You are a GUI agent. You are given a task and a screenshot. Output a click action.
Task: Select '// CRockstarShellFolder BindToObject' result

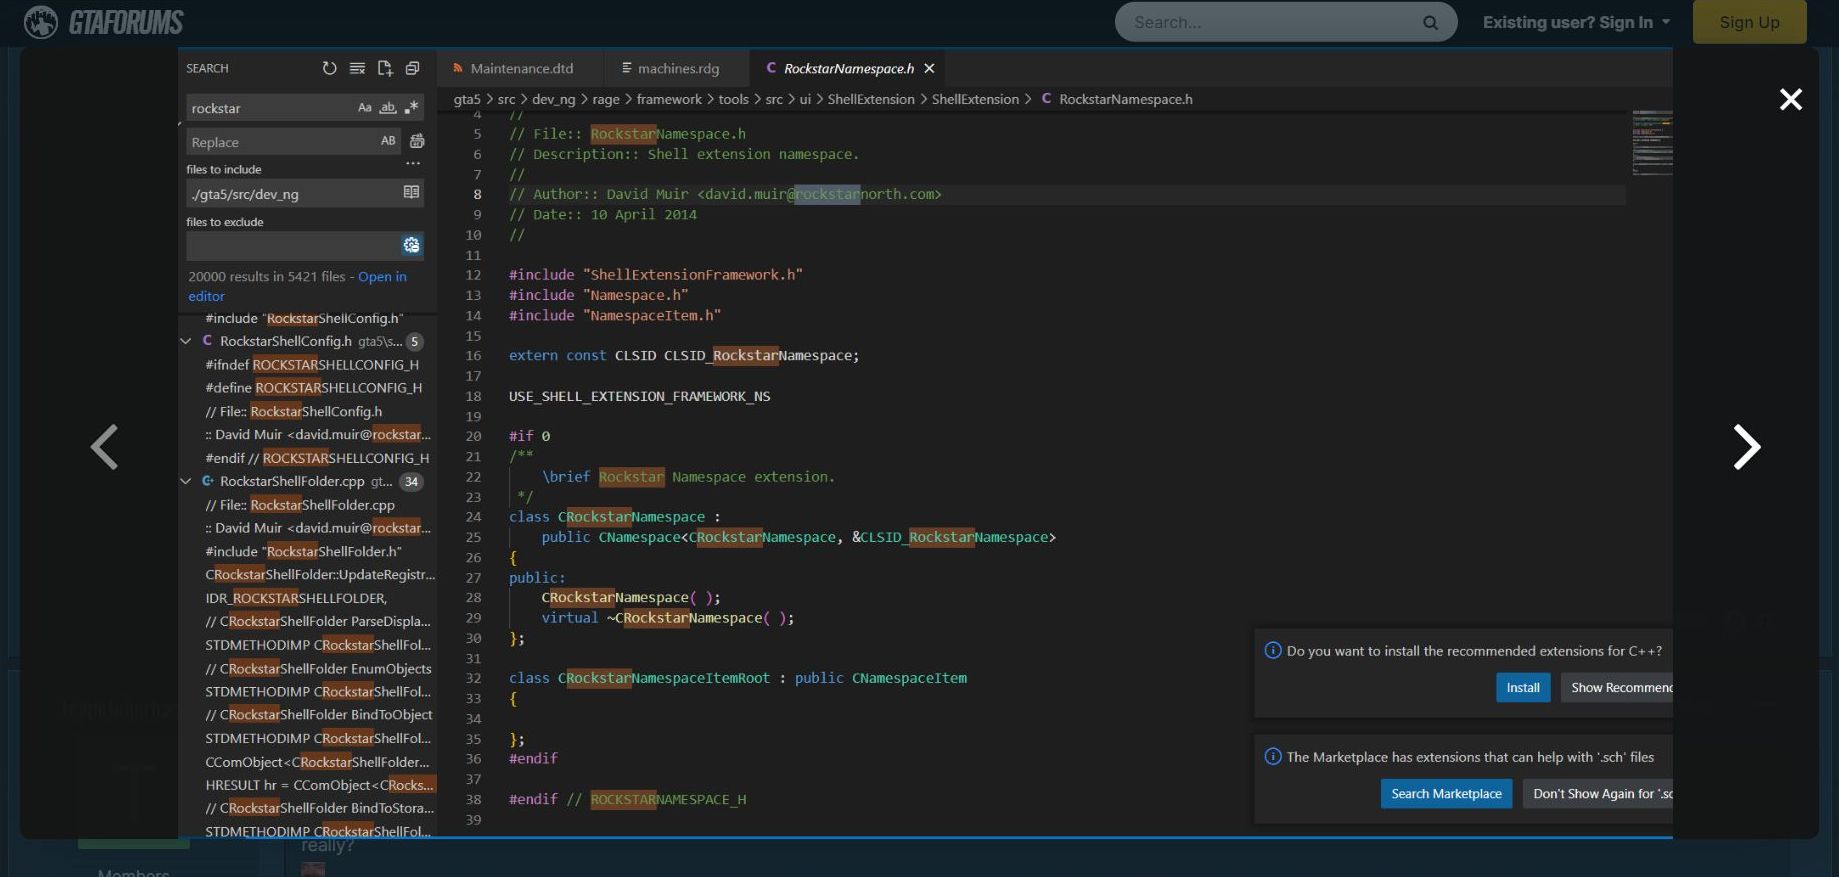pyautogui.click(x=319, y=715)
